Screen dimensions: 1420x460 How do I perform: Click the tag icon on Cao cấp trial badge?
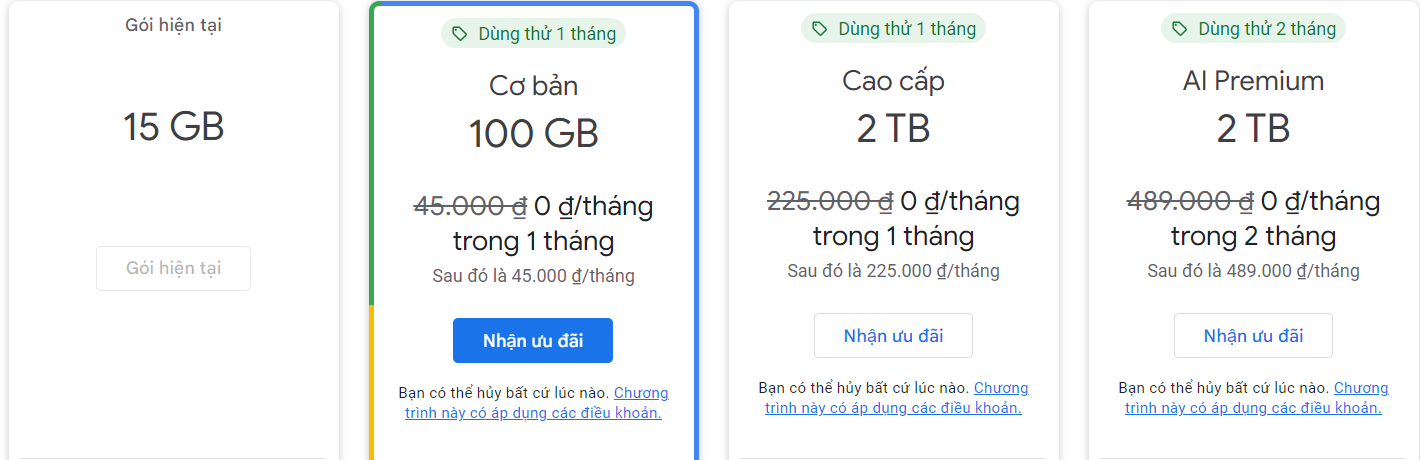coord(820,29)
